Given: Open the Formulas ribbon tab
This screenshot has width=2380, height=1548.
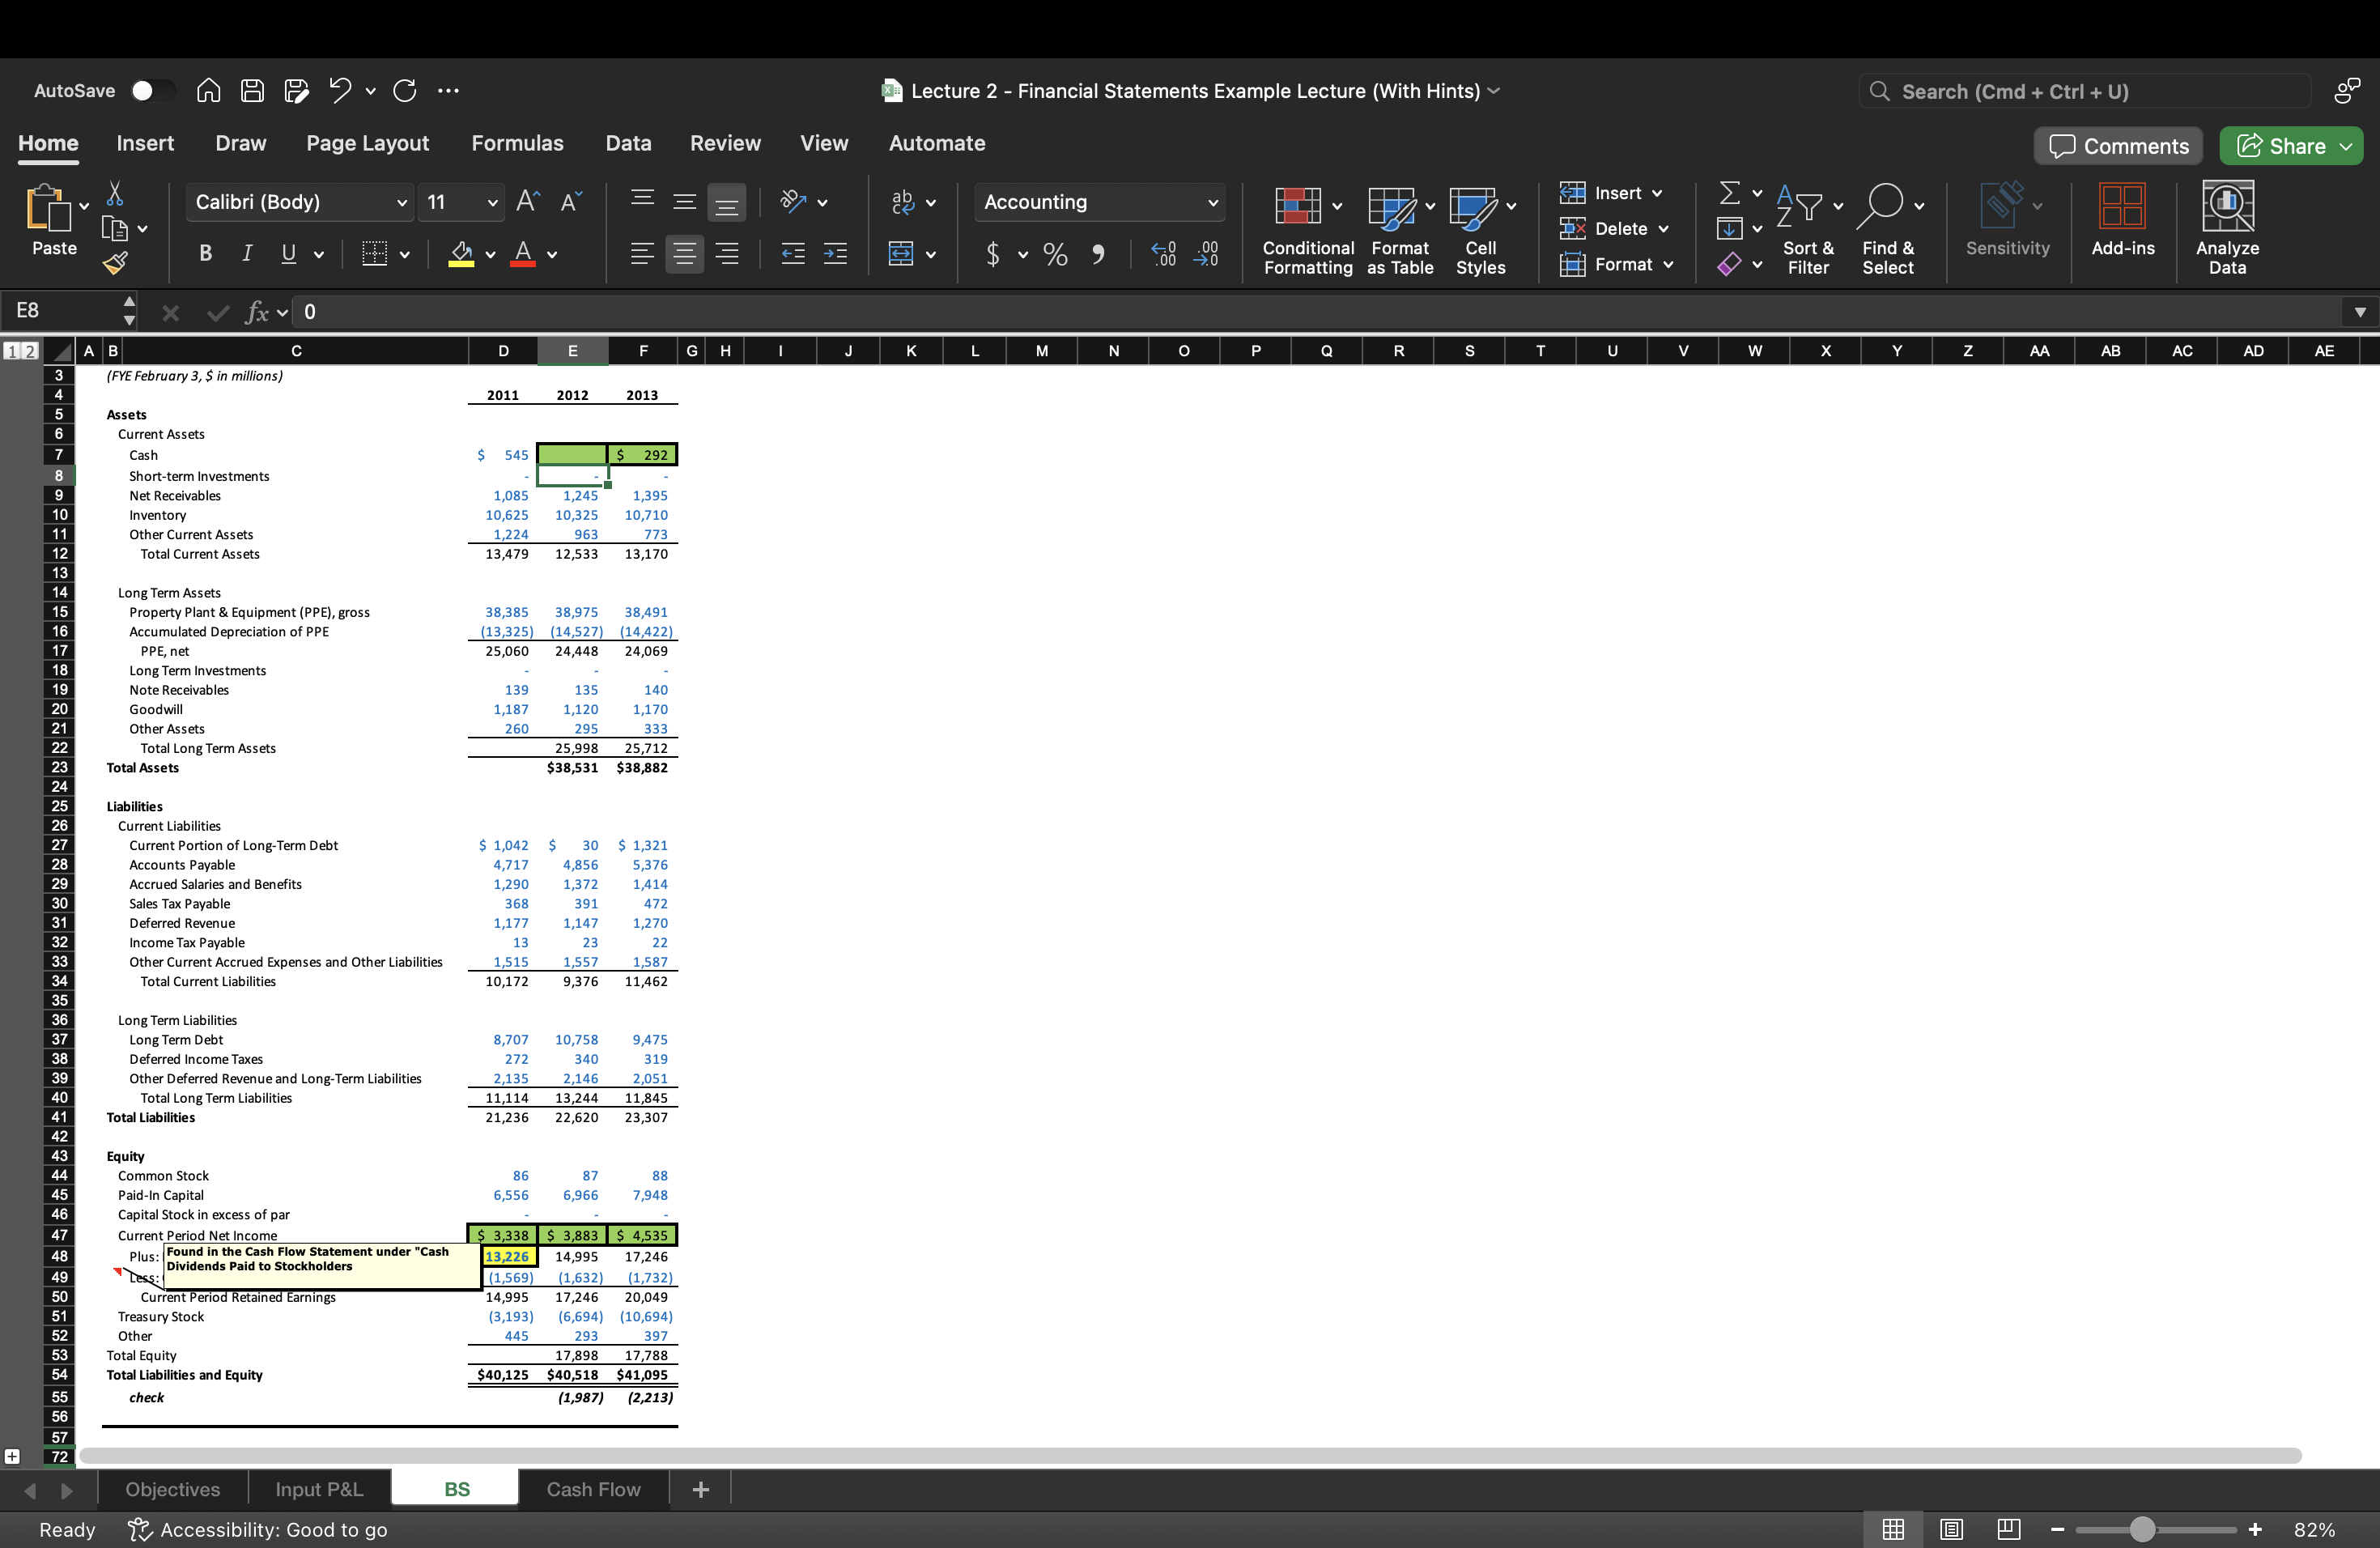Looking at the screenshot, I should click(x=517, y=143).
